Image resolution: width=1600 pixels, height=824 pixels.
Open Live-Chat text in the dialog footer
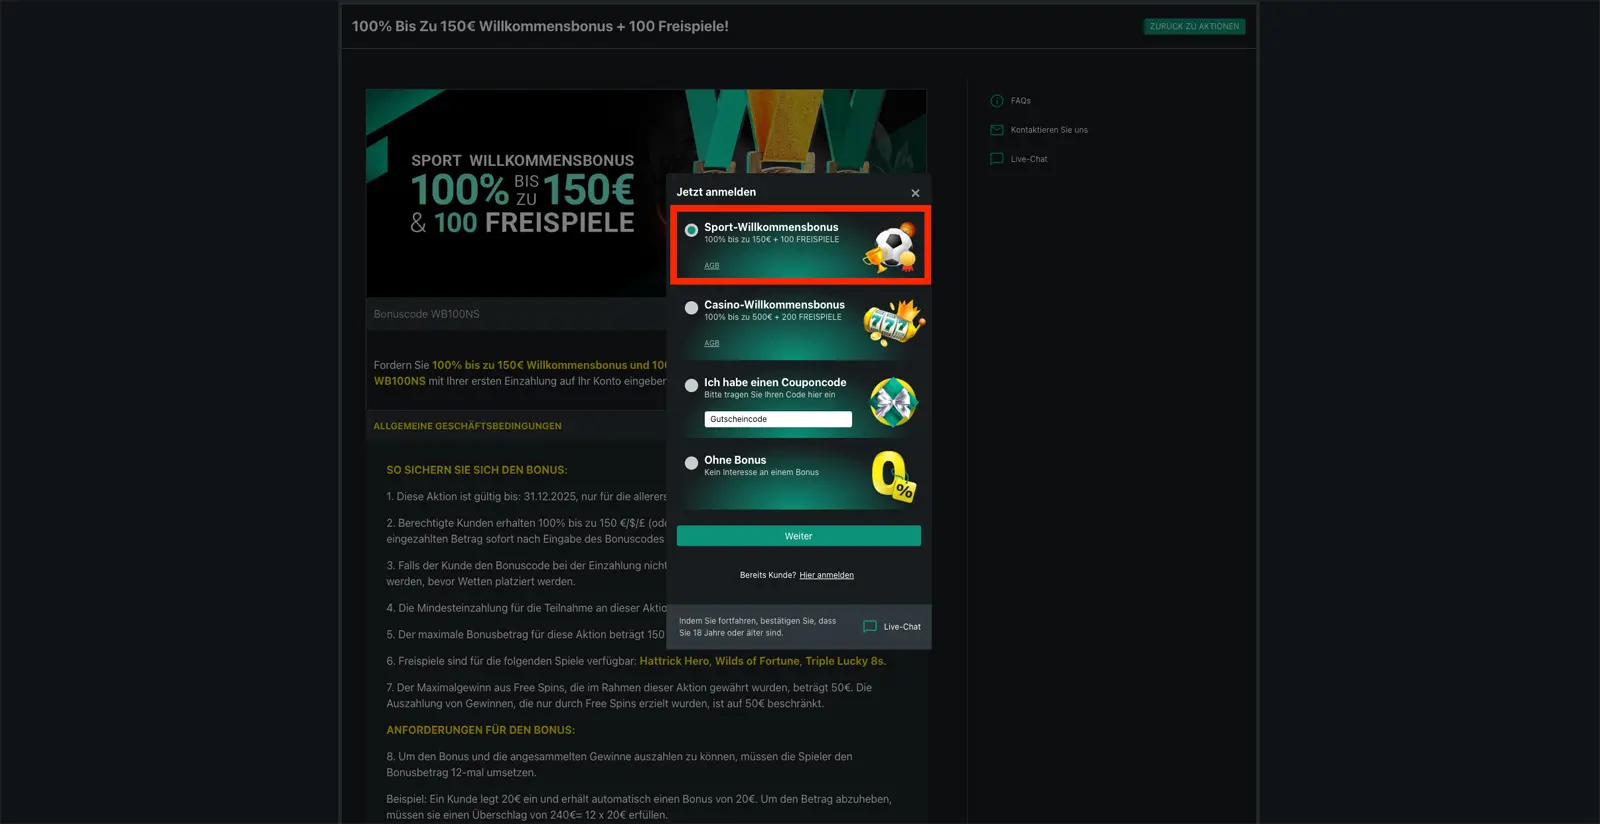902,627
